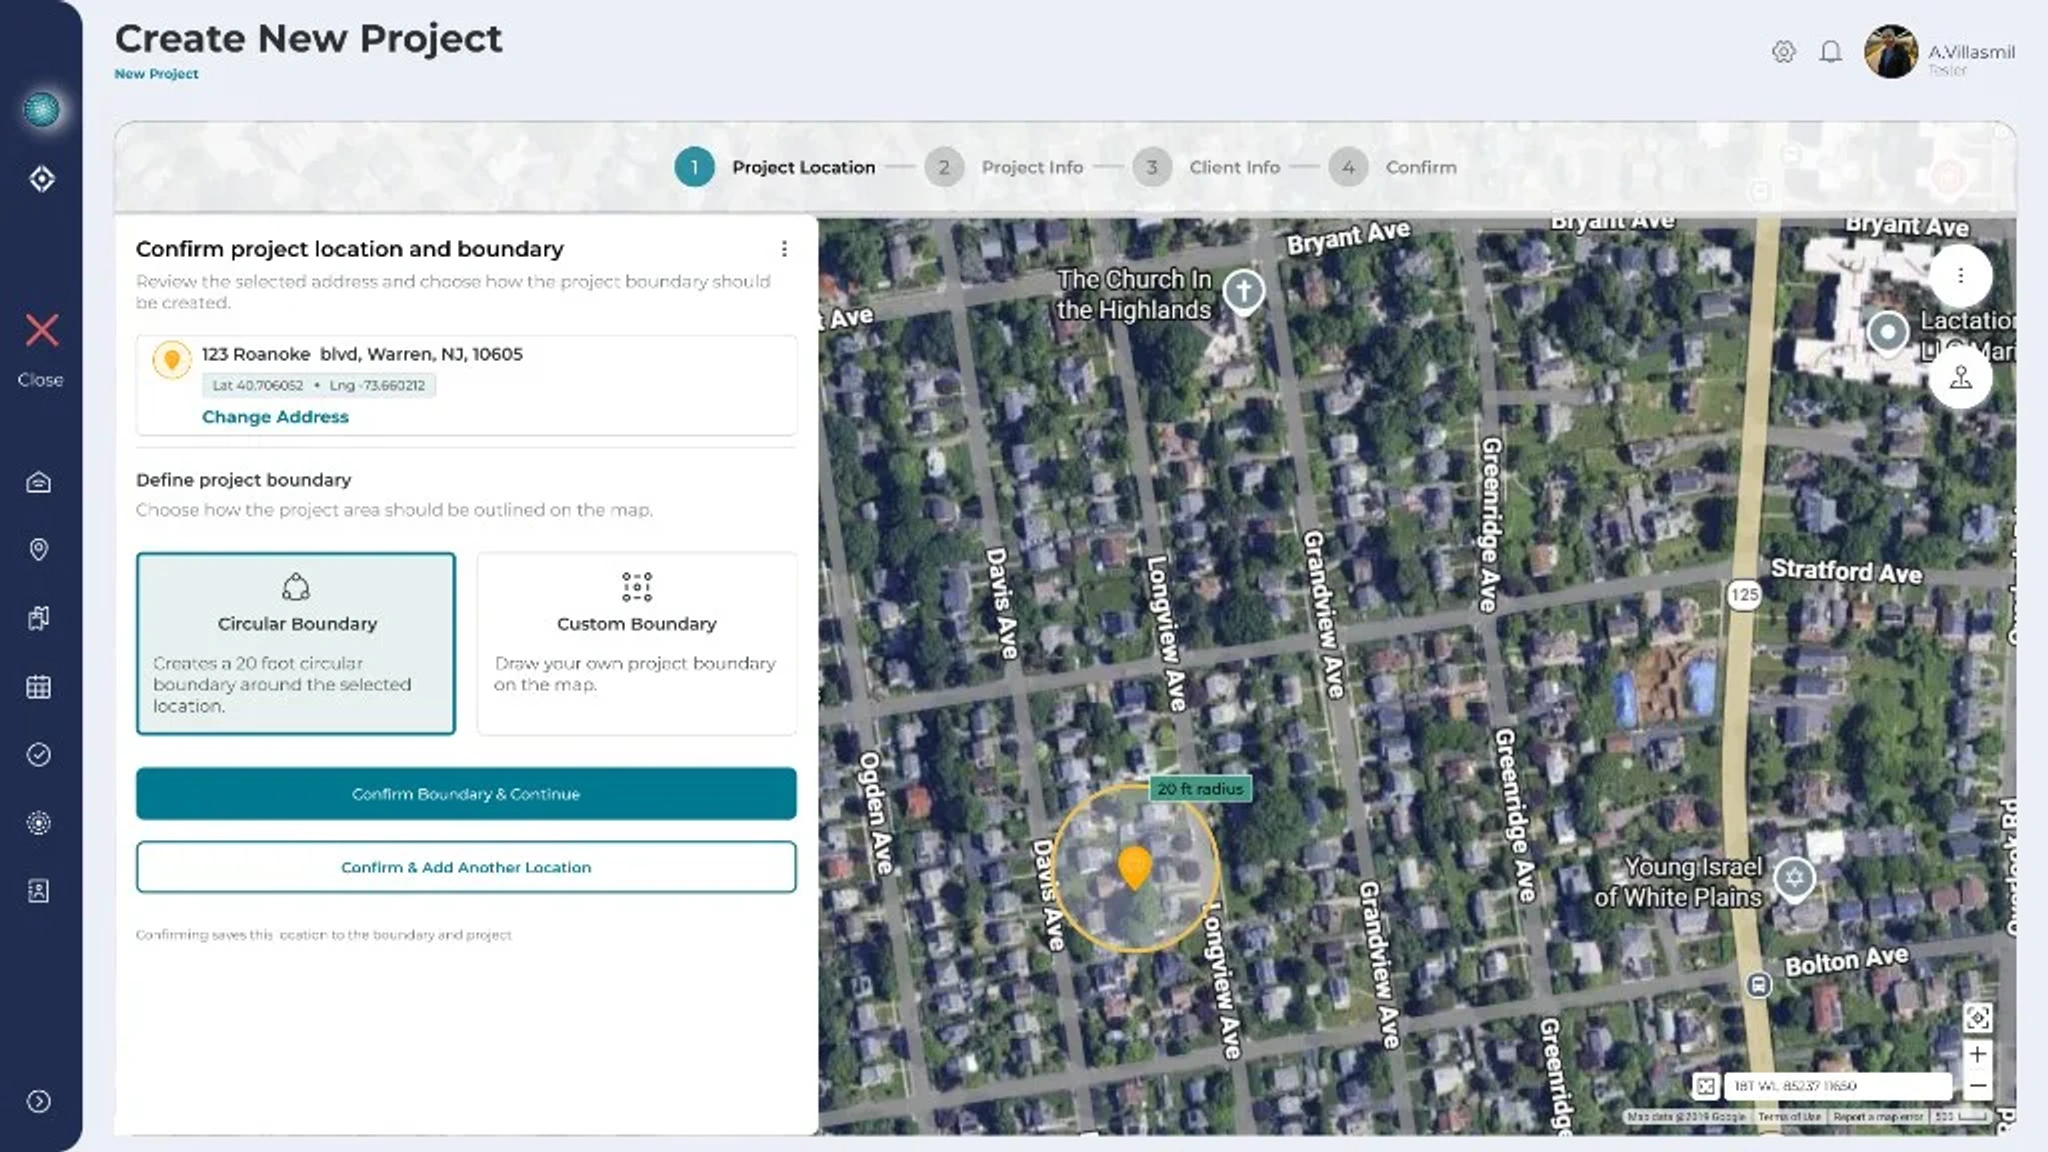The height and width of the screenshot is (1152, 2048).
Task: Click the Terms of Use map link
Action: (1790, 1117)
